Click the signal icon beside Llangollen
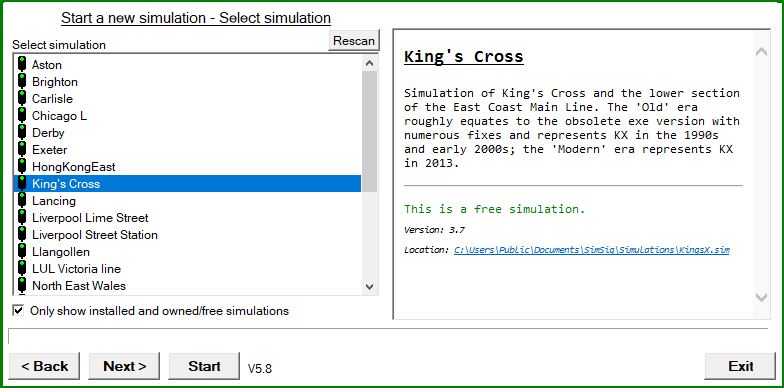This screenshot has height=388, width=784. pos(22,252)
